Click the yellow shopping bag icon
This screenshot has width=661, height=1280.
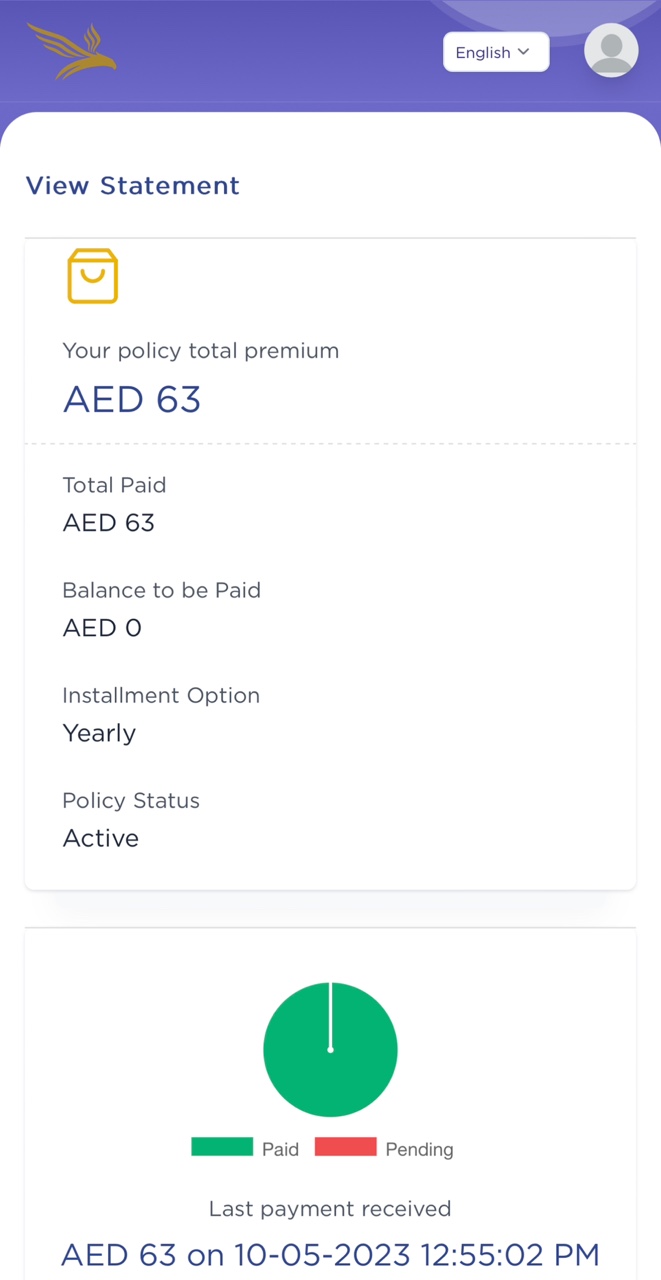pos(93,276)
